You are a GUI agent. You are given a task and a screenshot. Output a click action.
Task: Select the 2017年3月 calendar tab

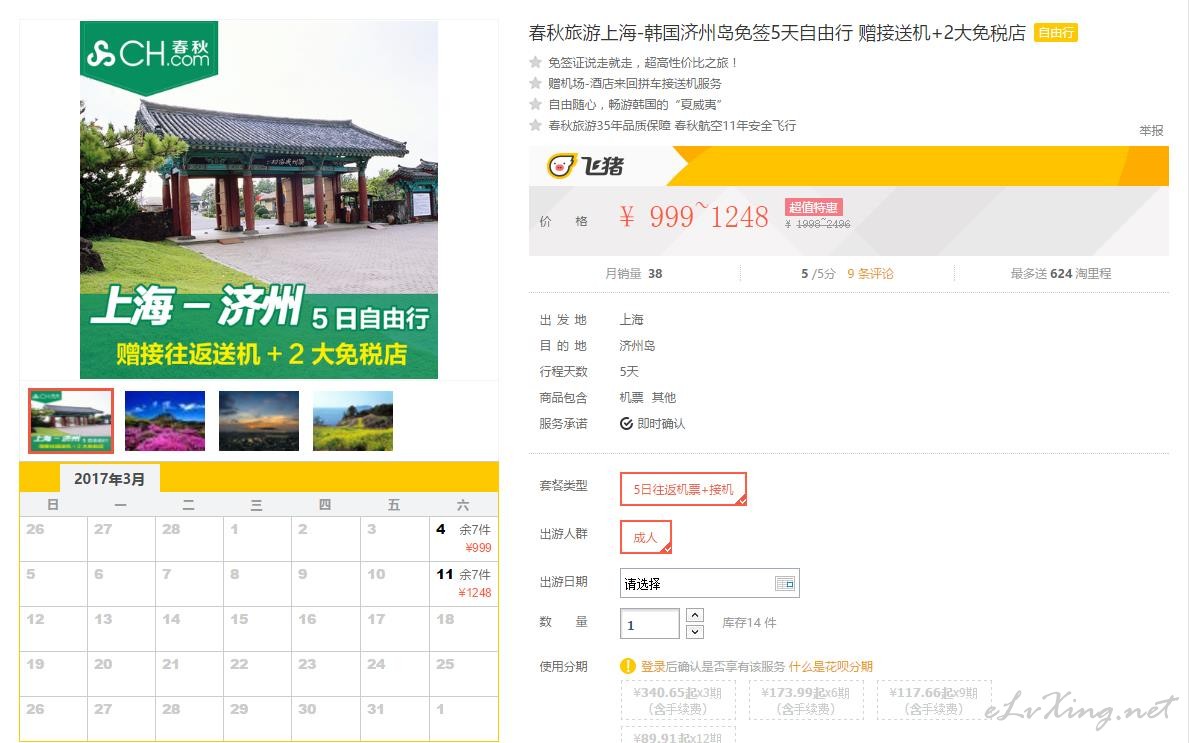click(109, 478)
